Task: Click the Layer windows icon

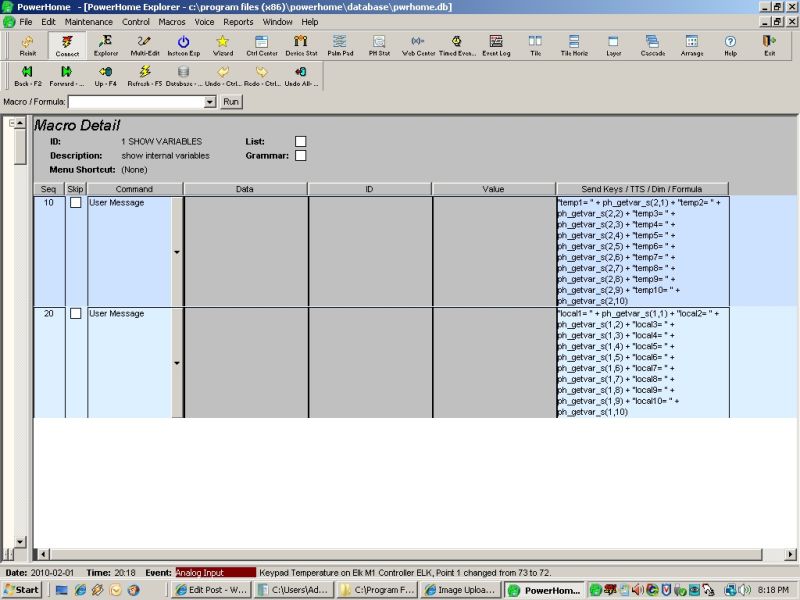Action: (x=613, y=45)
